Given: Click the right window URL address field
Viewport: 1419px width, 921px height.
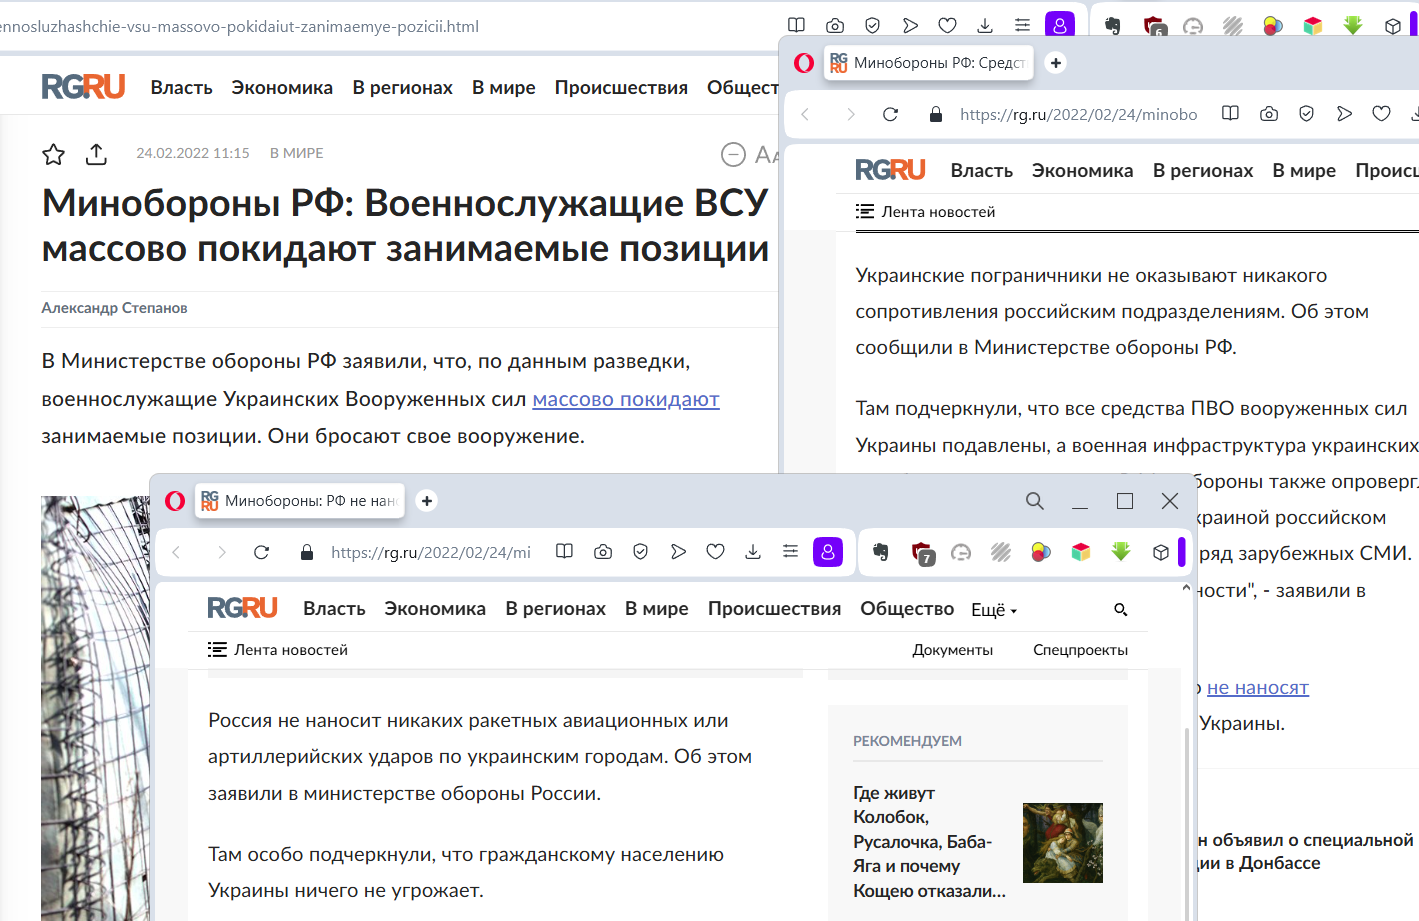Looking at the screenshot, I should tap(1078, 114).
